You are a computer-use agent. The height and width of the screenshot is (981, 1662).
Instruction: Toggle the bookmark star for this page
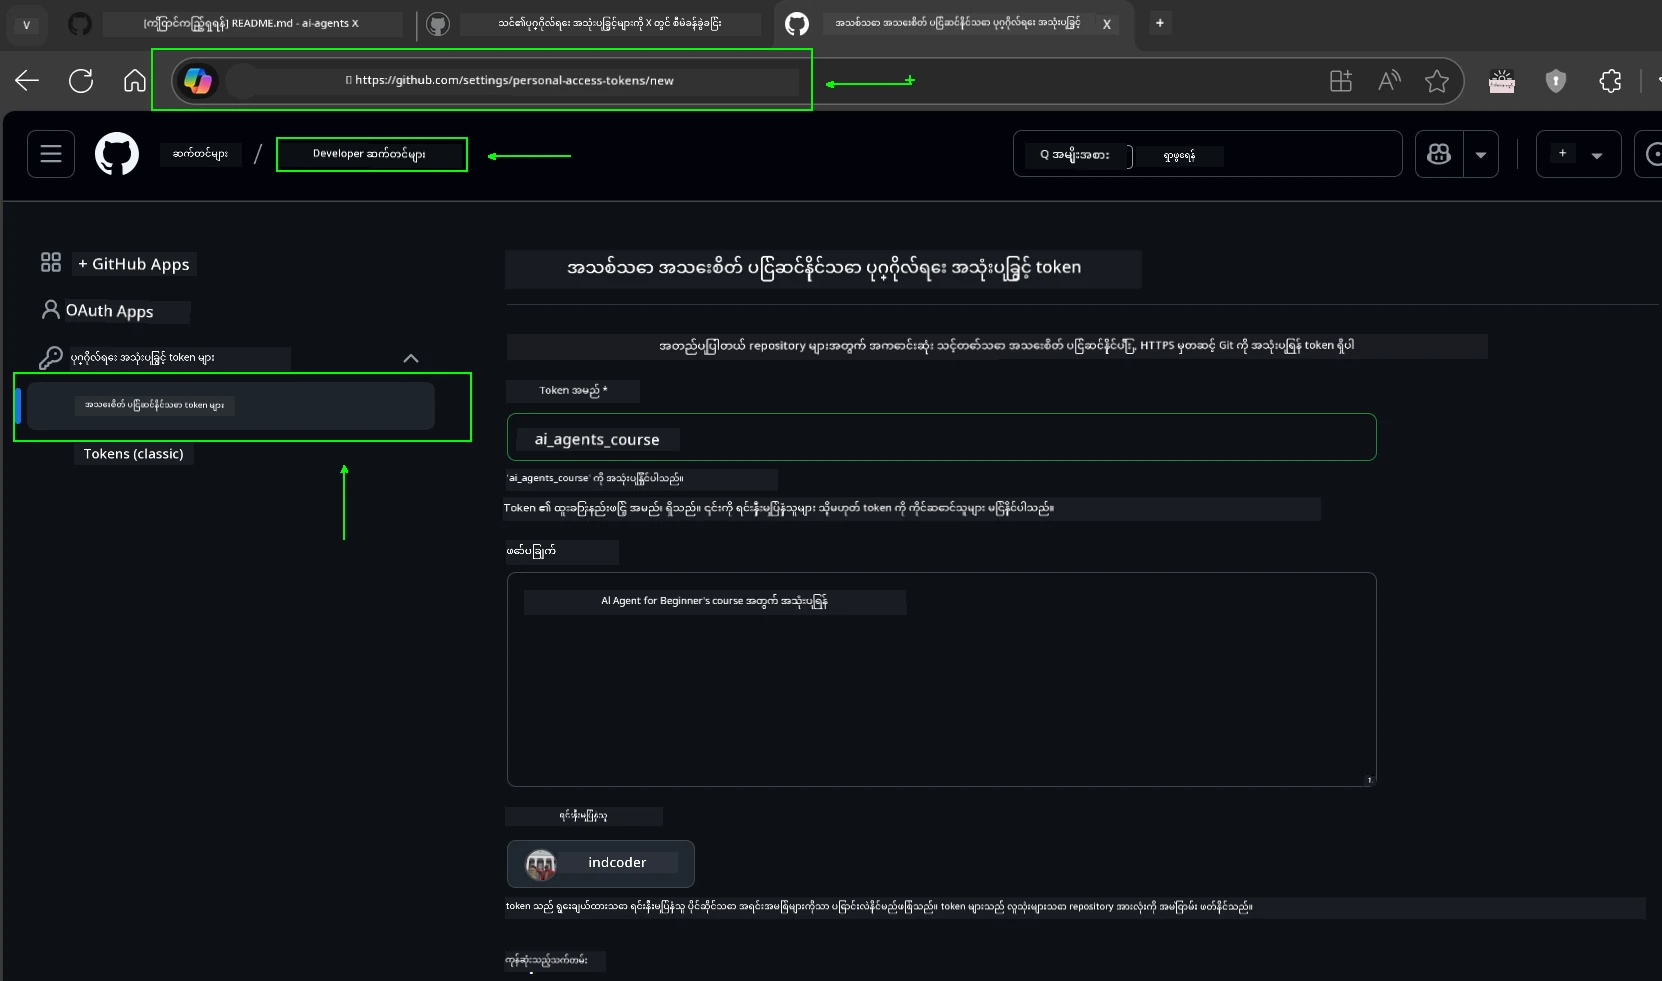(1437, 81)
